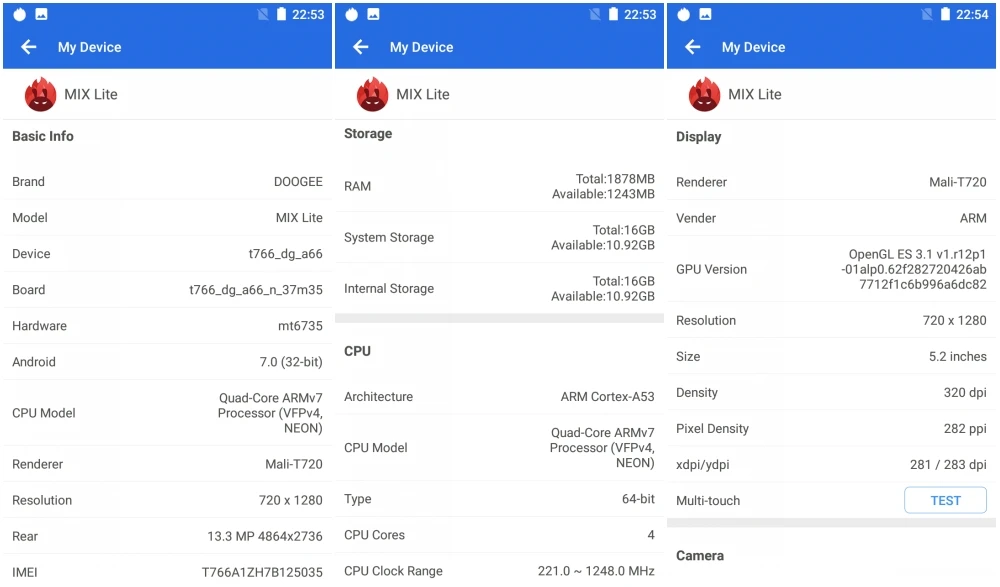Image resolution: width=1000 pixels, height=587 pixels.
Task: Select the Android 7.0 (32-bit) row
Action: click(x=167, y=362)
